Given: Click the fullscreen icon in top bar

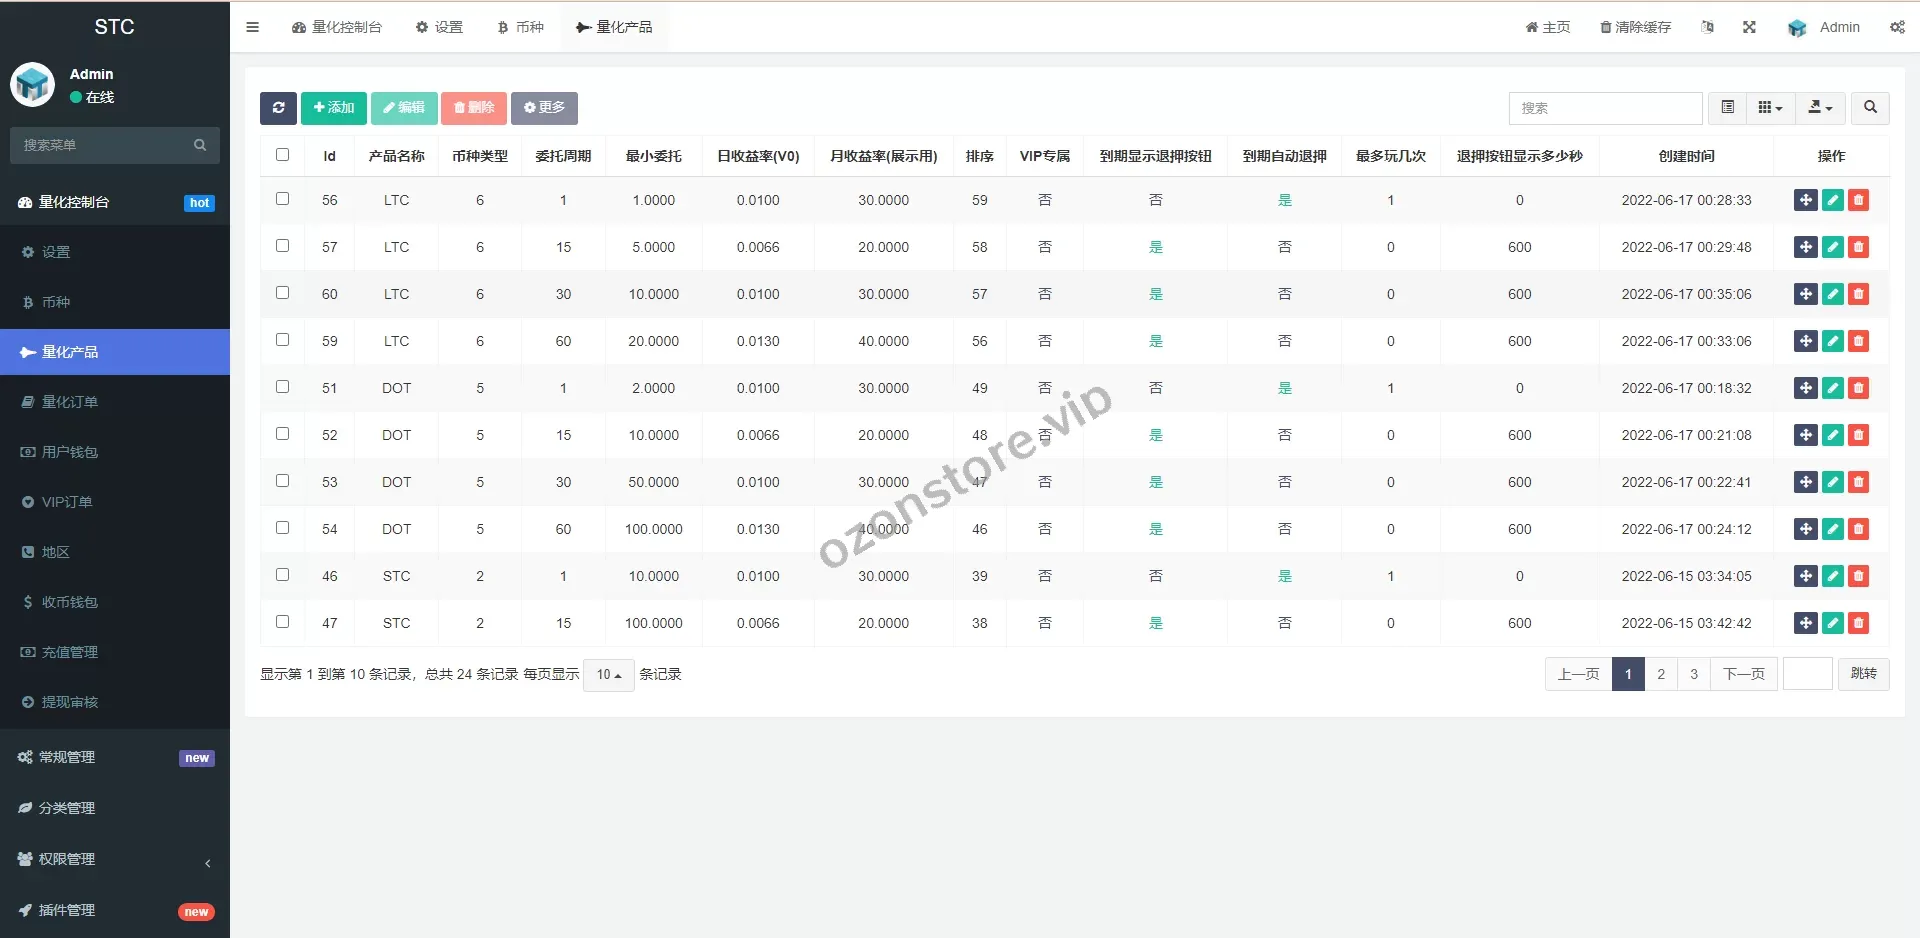Looking at the screenshot, I should click(1749, 27).
